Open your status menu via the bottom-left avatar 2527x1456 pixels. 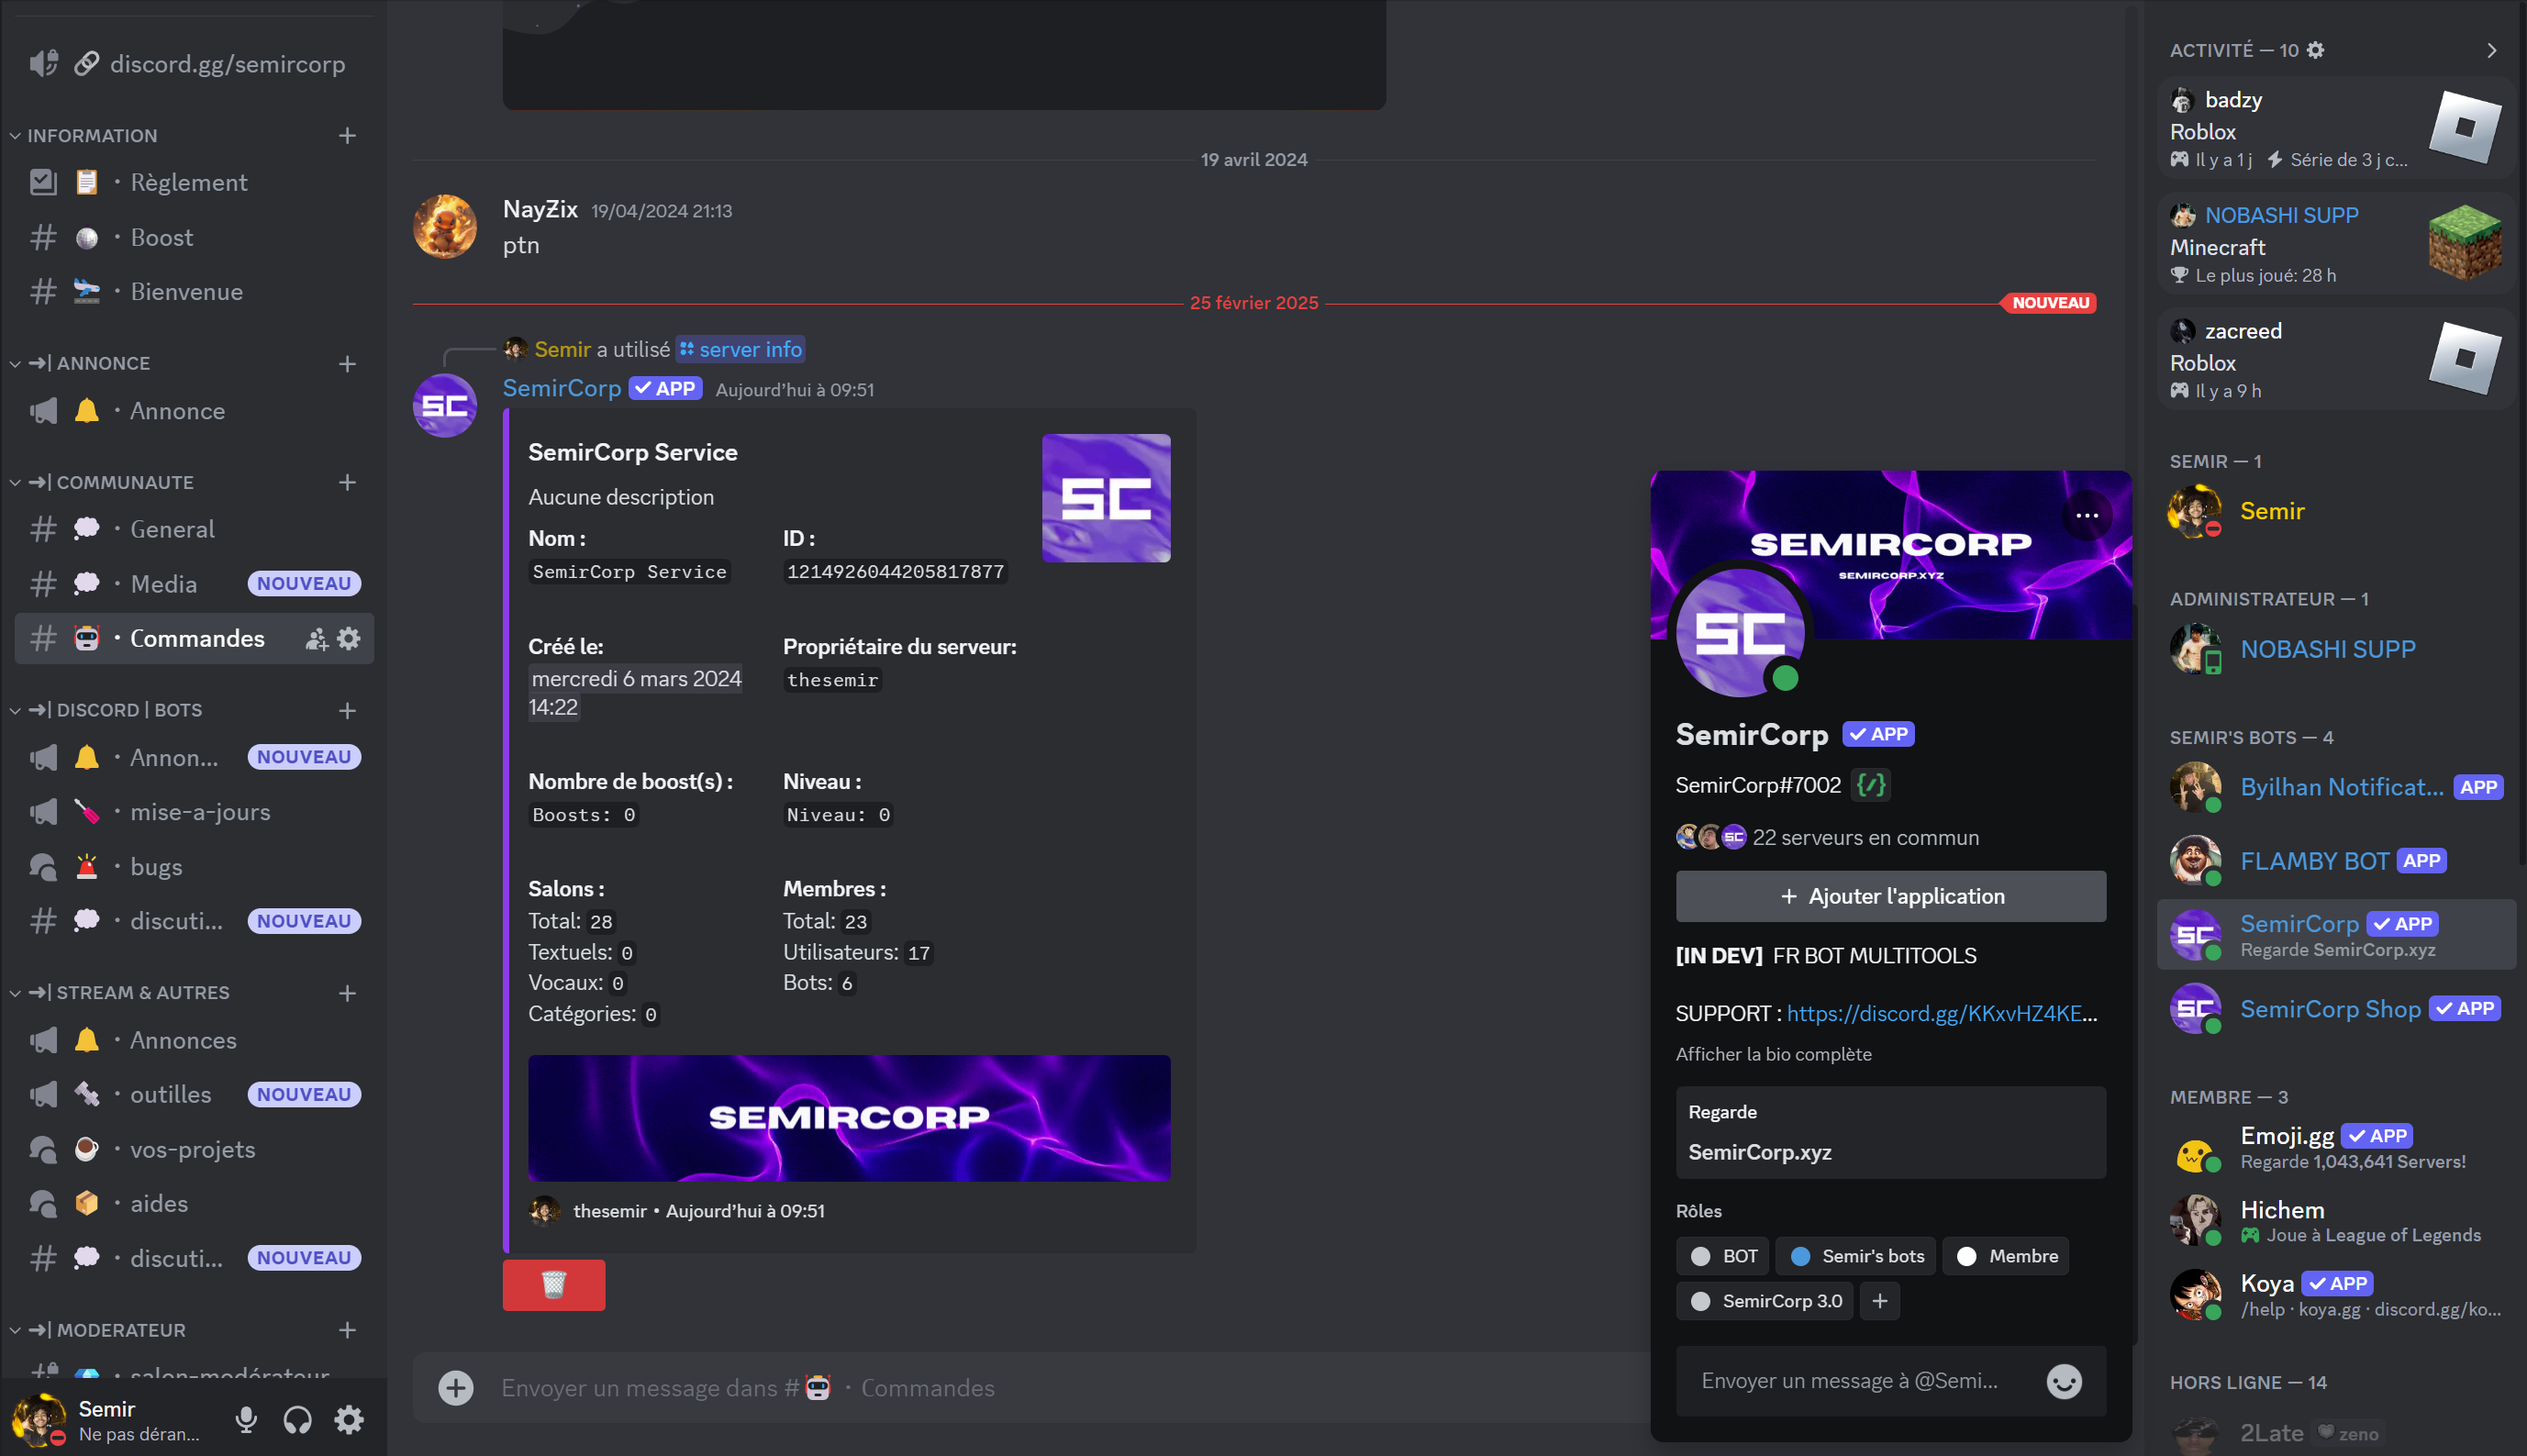tap(40, 1419)
